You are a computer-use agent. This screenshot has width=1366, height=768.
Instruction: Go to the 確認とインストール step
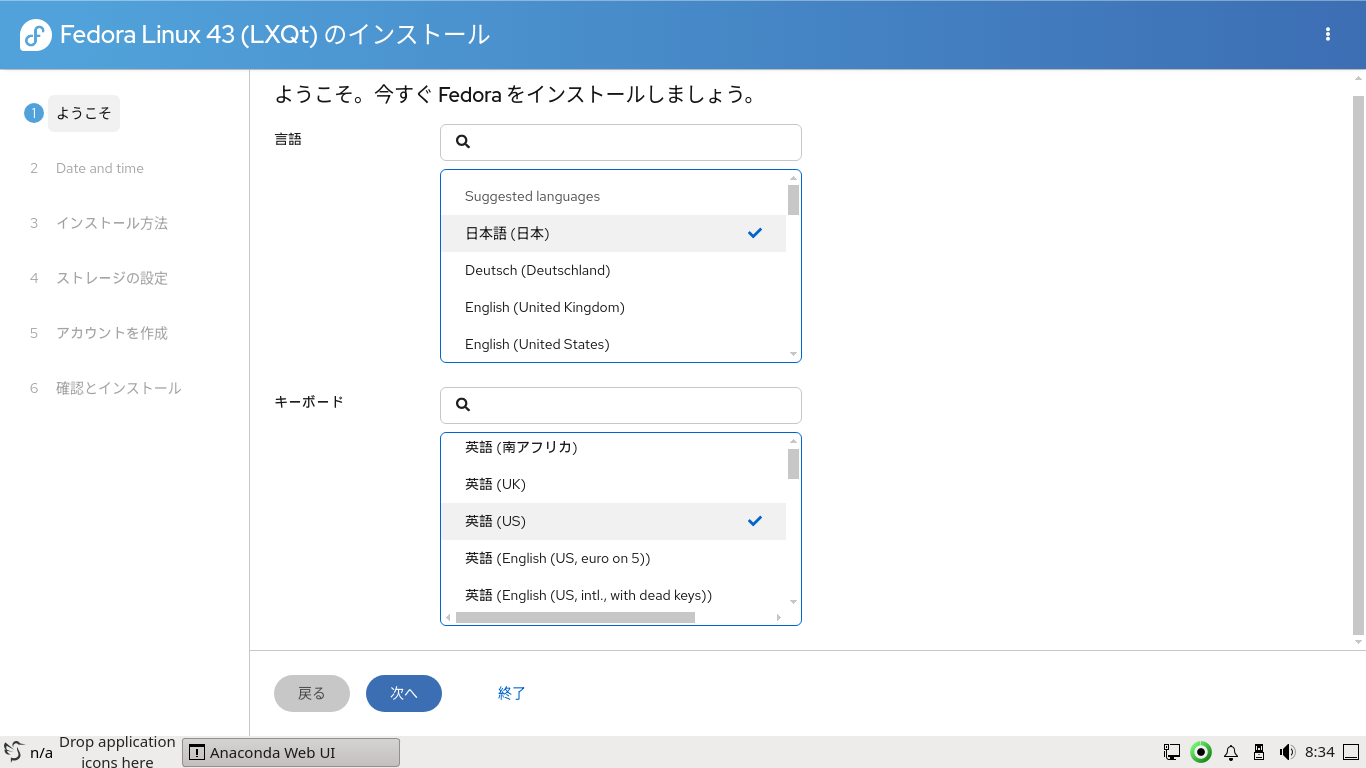click(x=119, y=388)
